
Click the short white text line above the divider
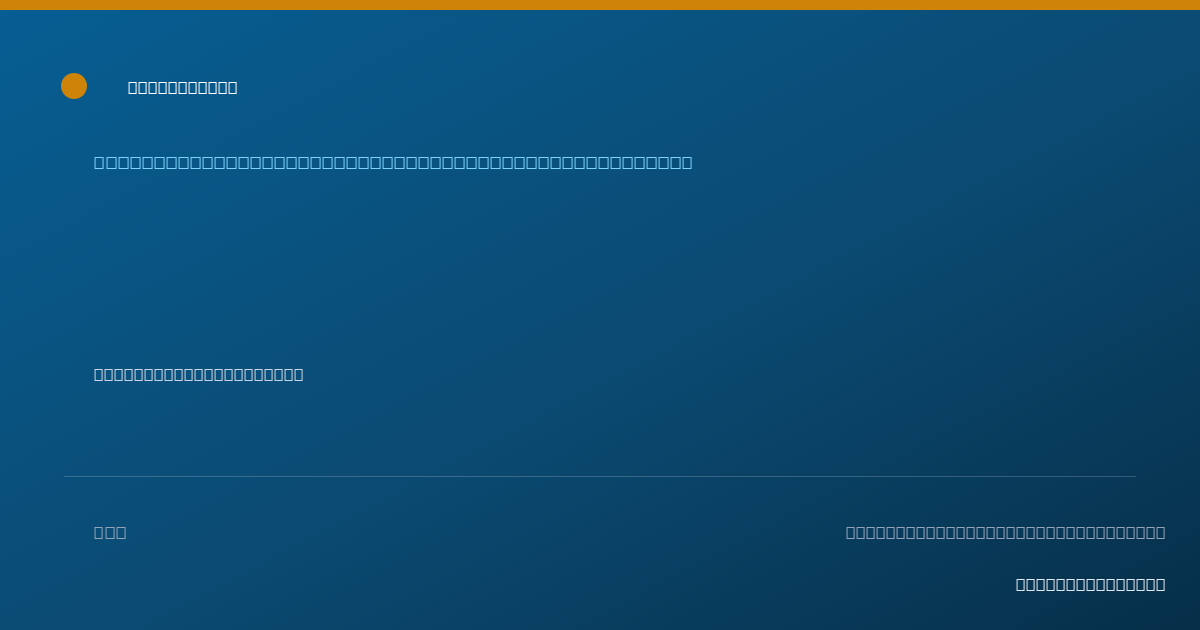(199, 375)
